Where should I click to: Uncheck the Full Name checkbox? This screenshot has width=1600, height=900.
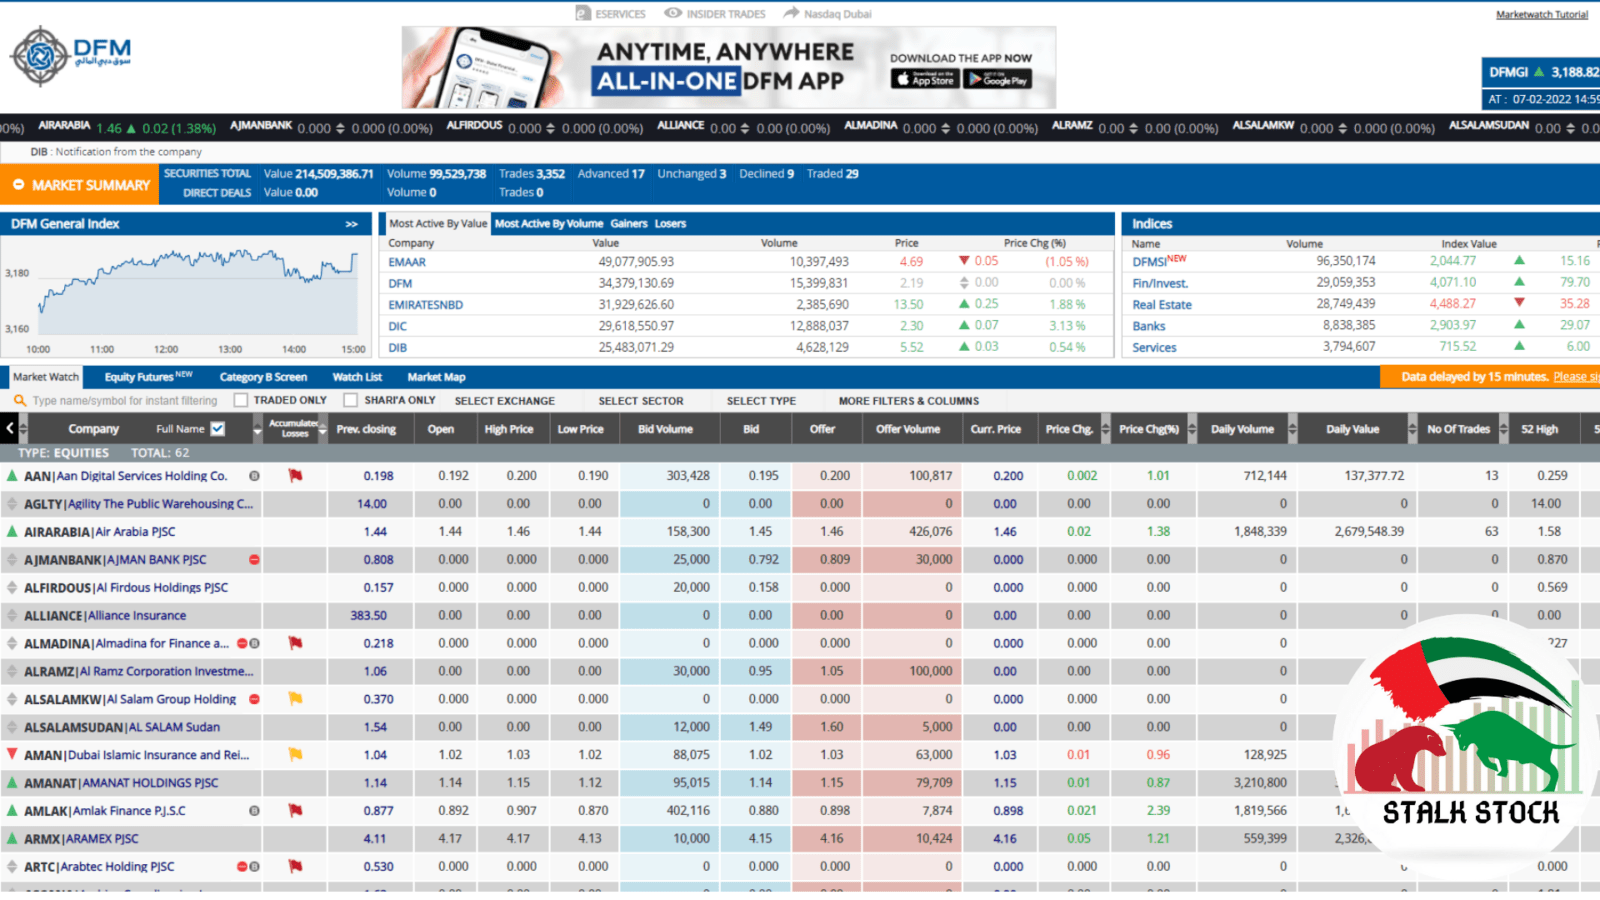click(x=218, y=429)
